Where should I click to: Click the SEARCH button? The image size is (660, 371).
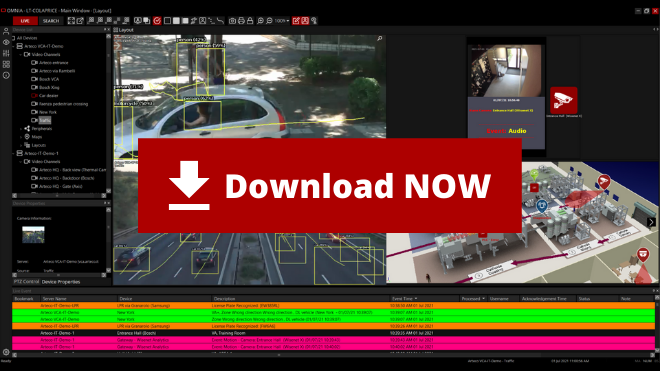click(51, 21)
